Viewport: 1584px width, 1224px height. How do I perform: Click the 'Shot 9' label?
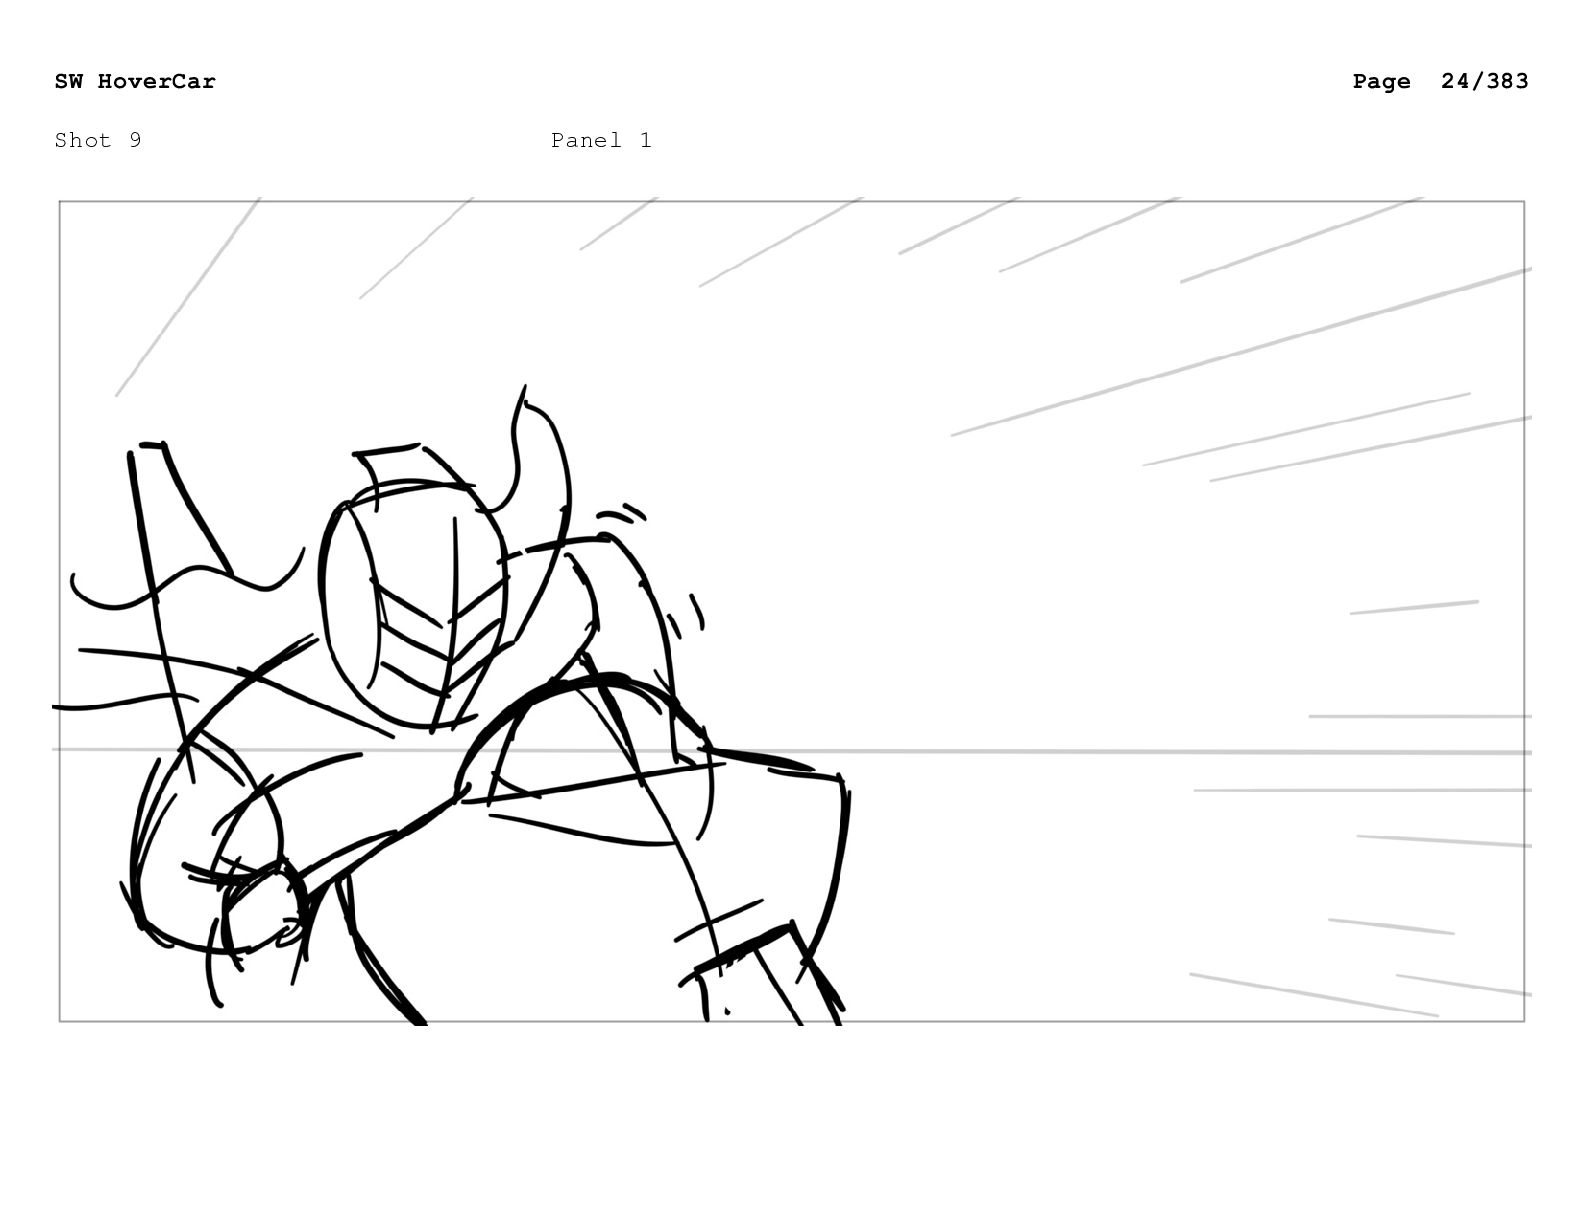98,140
